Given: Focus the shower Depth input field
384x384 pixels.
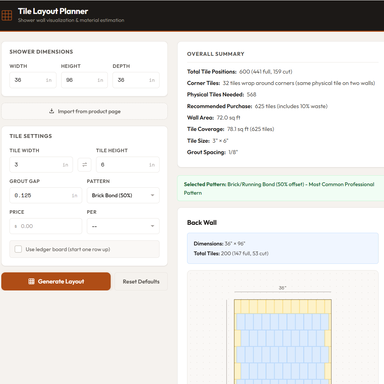Looking at the screenshot, I should coord(136,80).
